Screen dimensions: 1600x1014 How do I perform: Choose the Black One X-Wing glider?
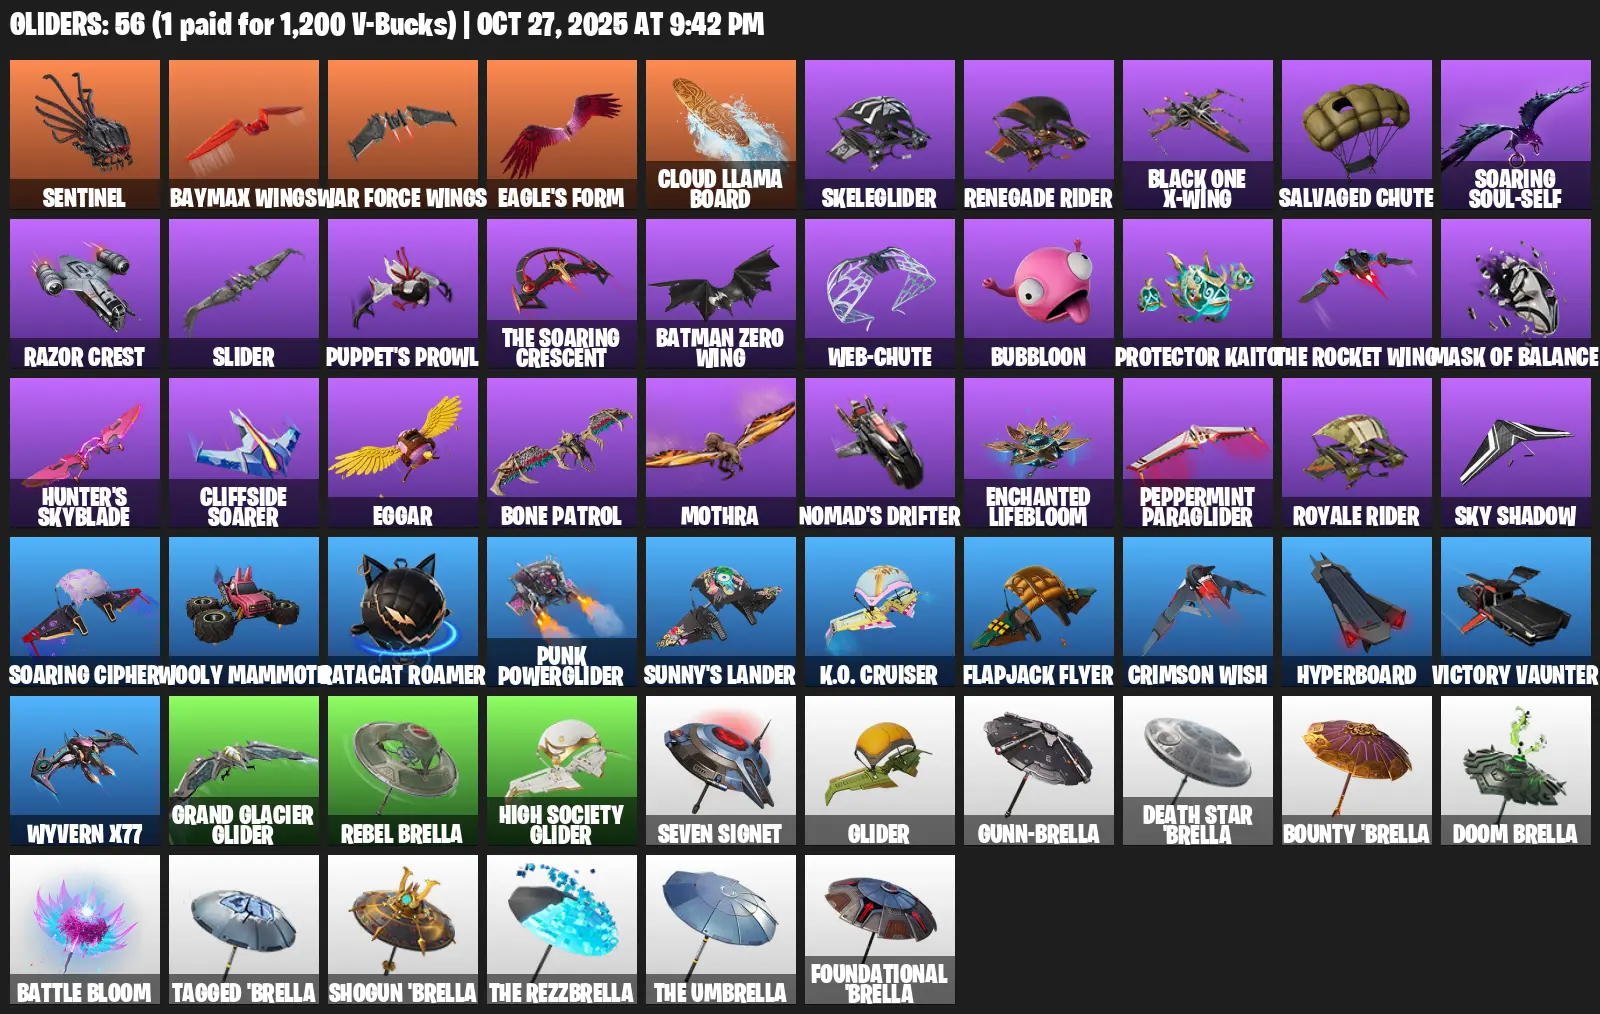[1198, 135]
